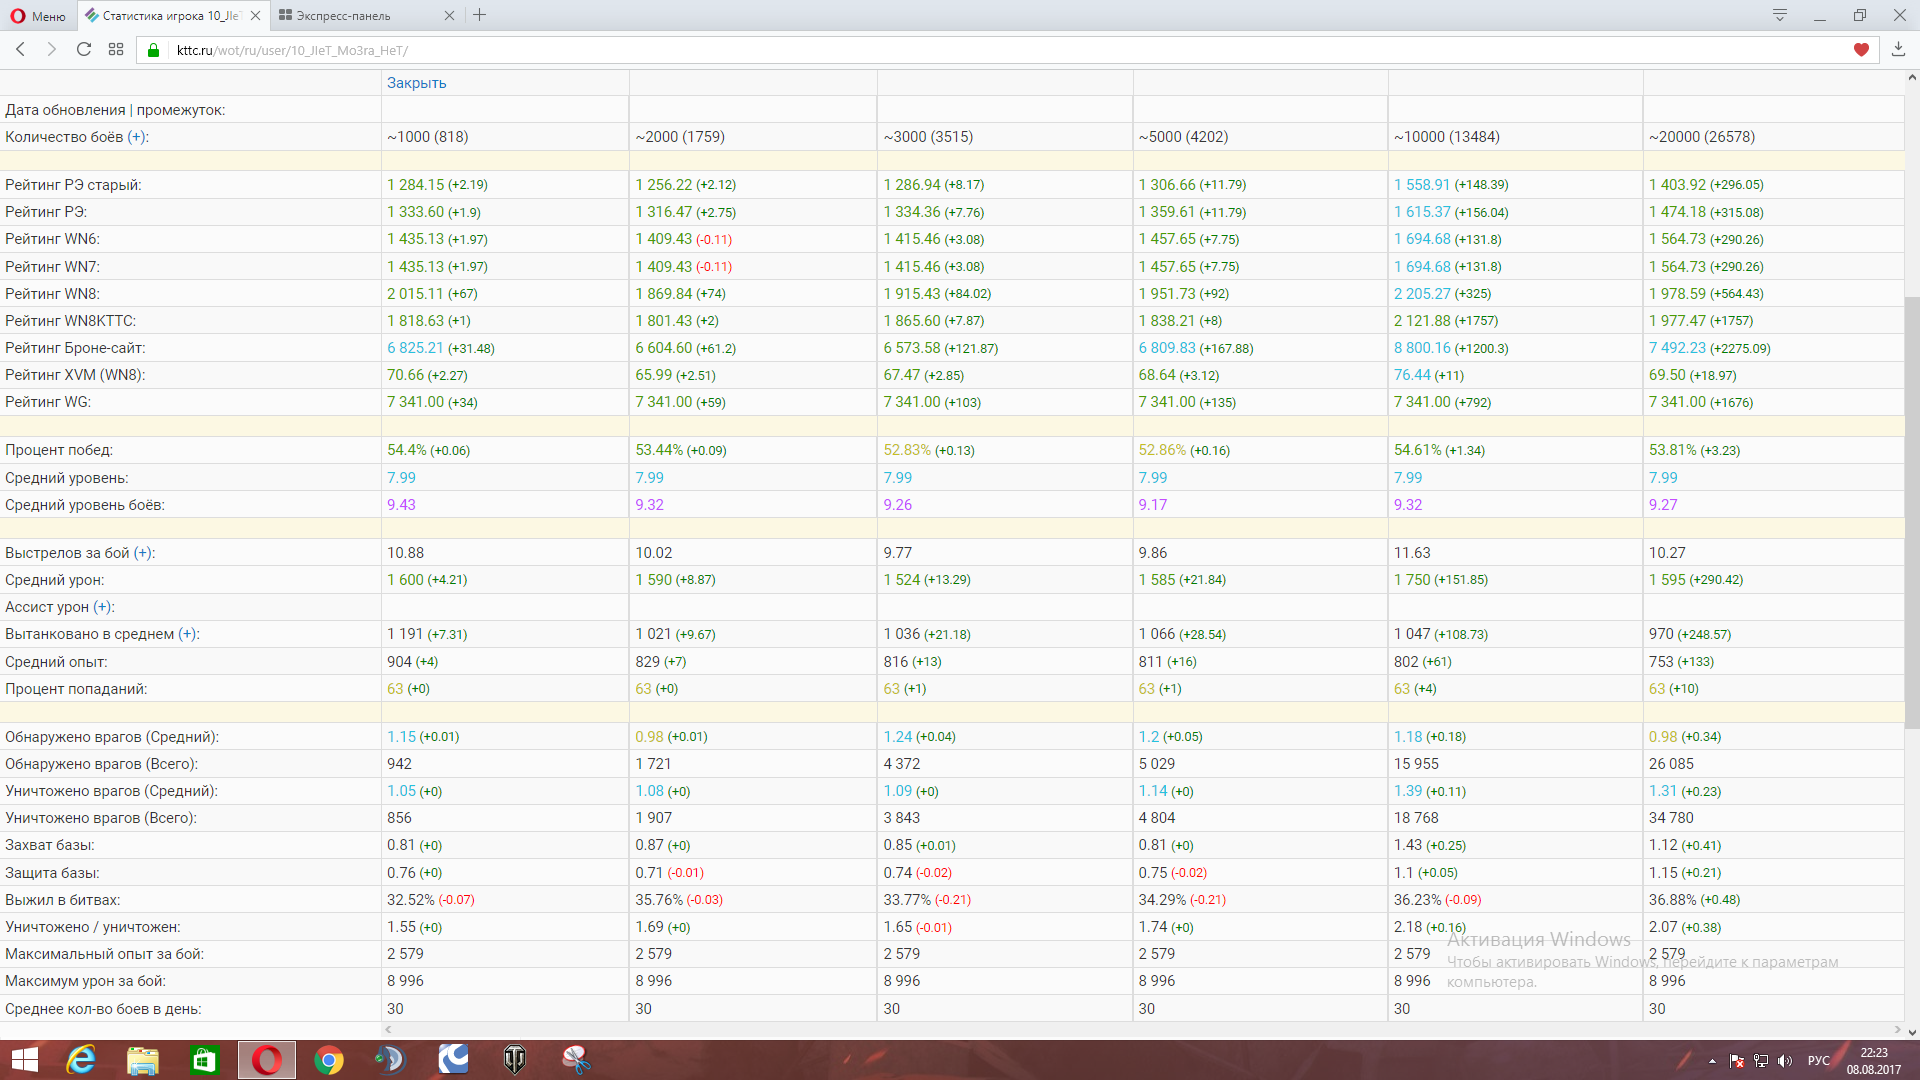Click the horizontal scroll left arrow
The image size is (1920, 1080).
click(389, 1029)
